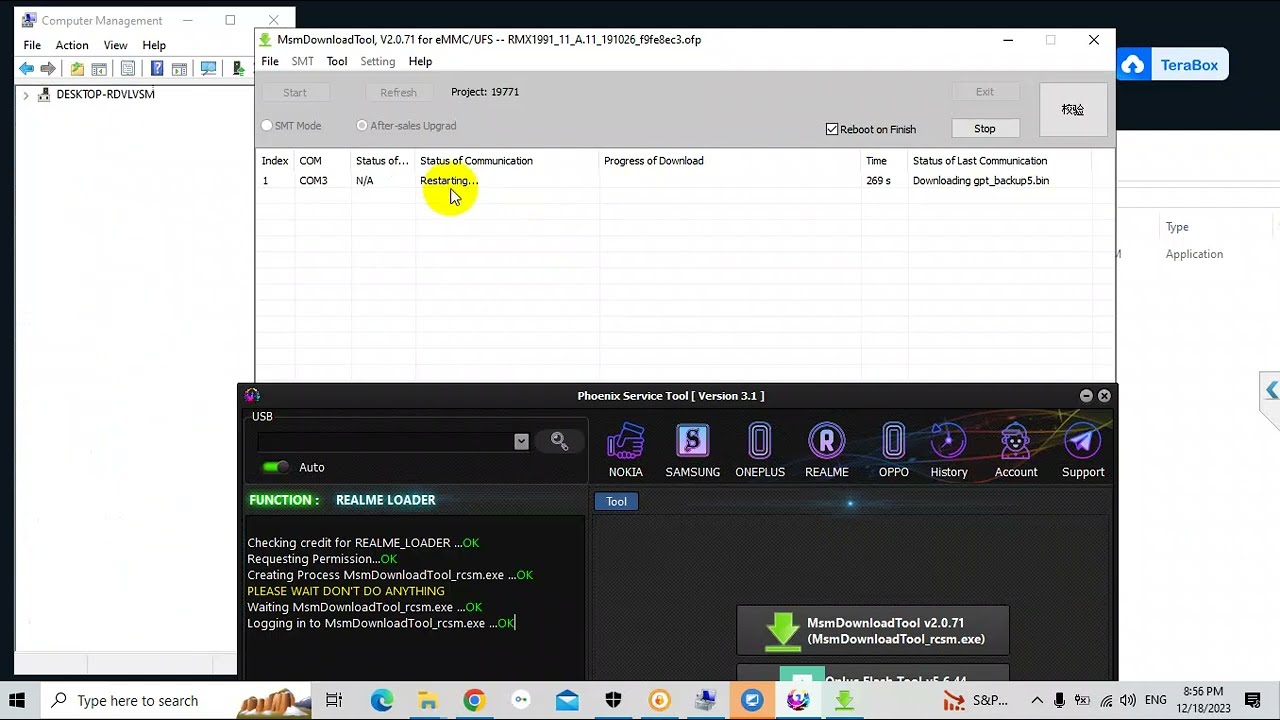
Task: Select DESKTOP-RDVLVSM in the tree
Action: point(105,95)
